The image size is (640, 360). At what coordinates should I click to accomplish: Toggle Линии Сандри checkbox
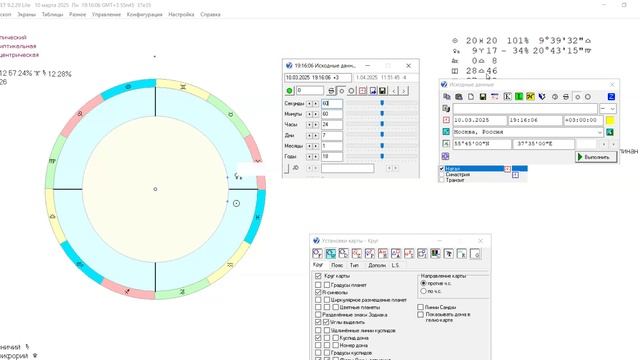coord(420,307)
